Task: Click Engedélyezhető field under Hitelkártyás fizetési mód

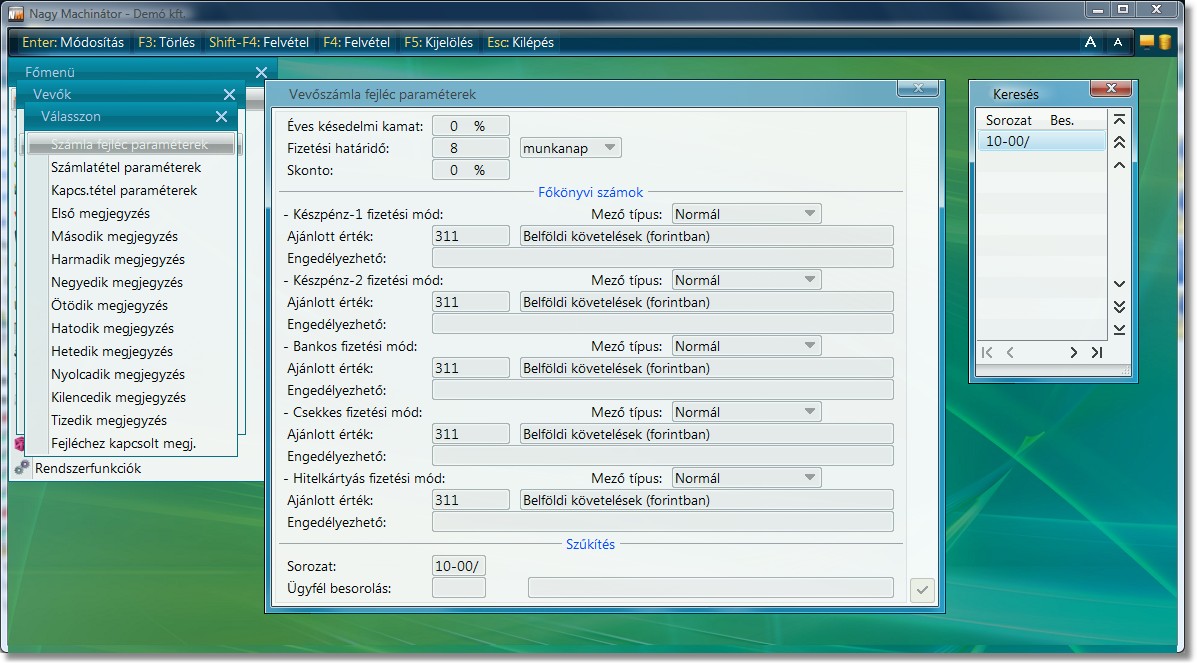Action: point(663,522)
